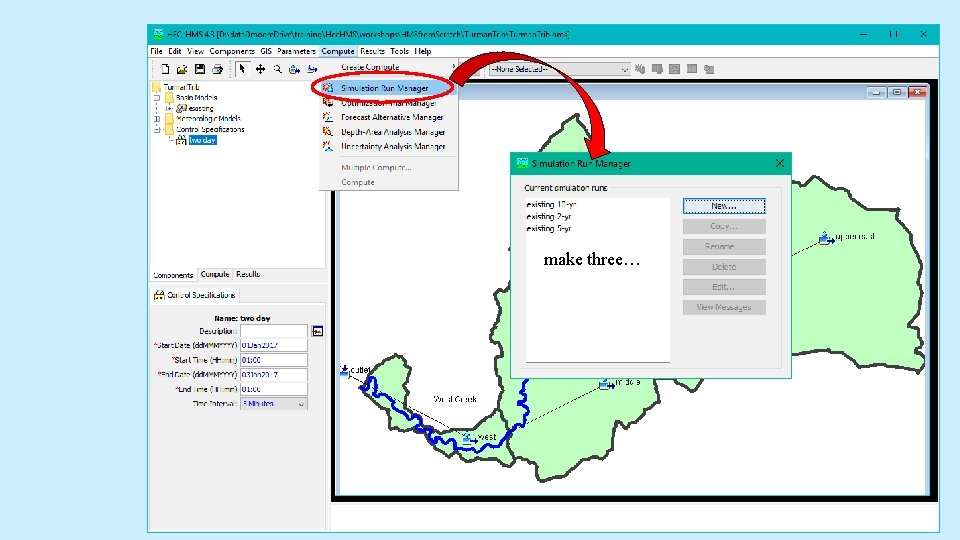Select the zoom magnifier tool
The height and width of the screenshot is (540, 960).
(277, 69)
